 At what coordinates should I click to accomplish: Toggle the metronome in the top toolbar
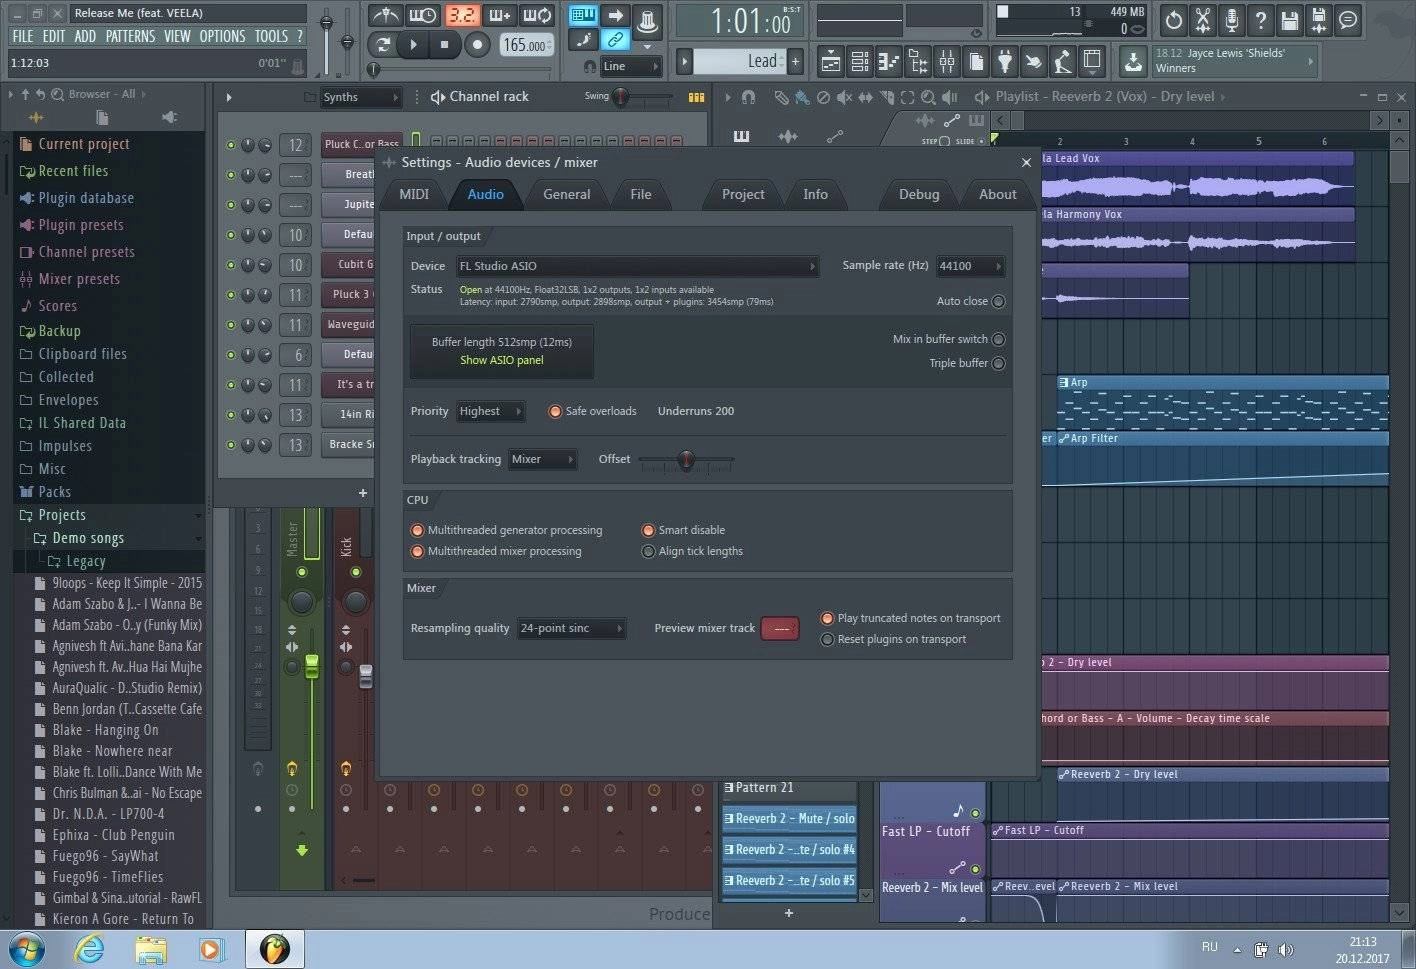coord(385,15)
